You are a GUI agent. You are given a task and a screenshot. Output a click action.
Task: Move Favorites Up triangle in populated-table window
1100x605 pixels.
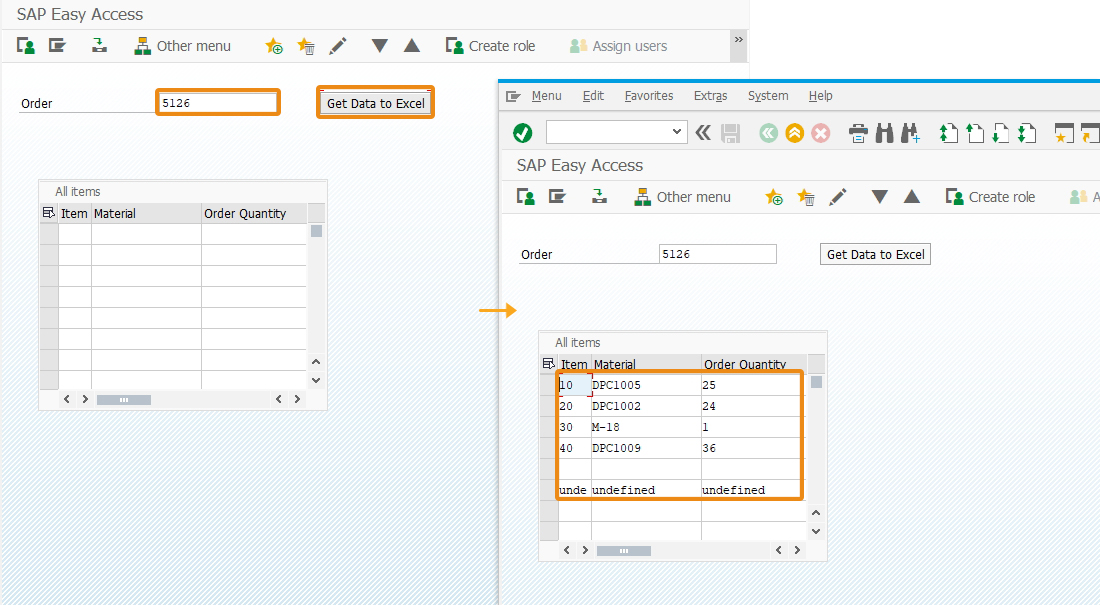pos(912,197)
